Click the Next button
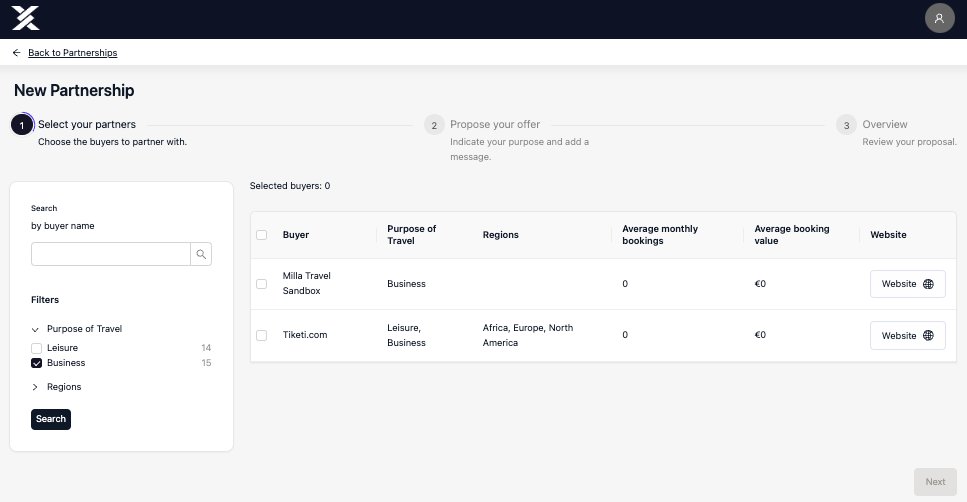 click(935, 482)
